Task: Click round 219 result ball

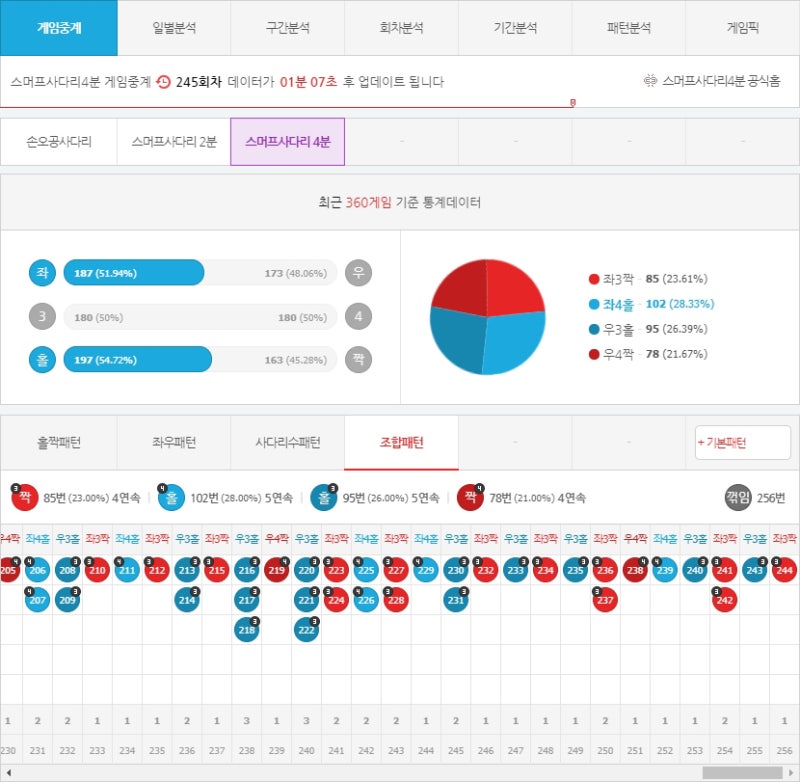Action: (x=277, y=570)
